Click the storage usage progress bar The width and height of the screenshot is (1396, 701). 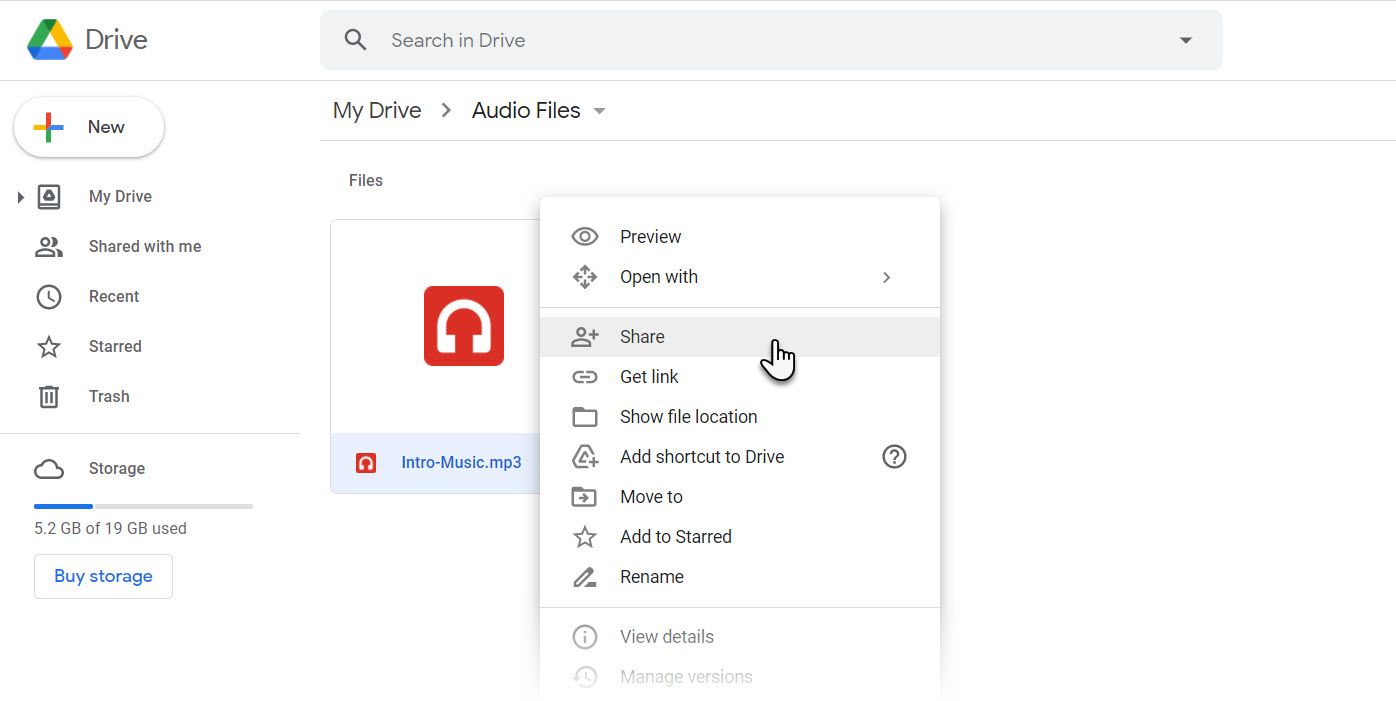pos(142,506)
